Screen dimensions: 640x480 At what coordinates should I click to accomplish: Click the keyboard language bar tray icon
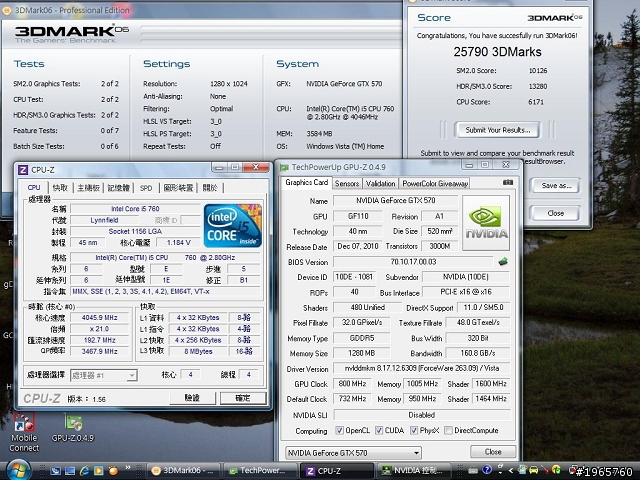tap(473, 471)
